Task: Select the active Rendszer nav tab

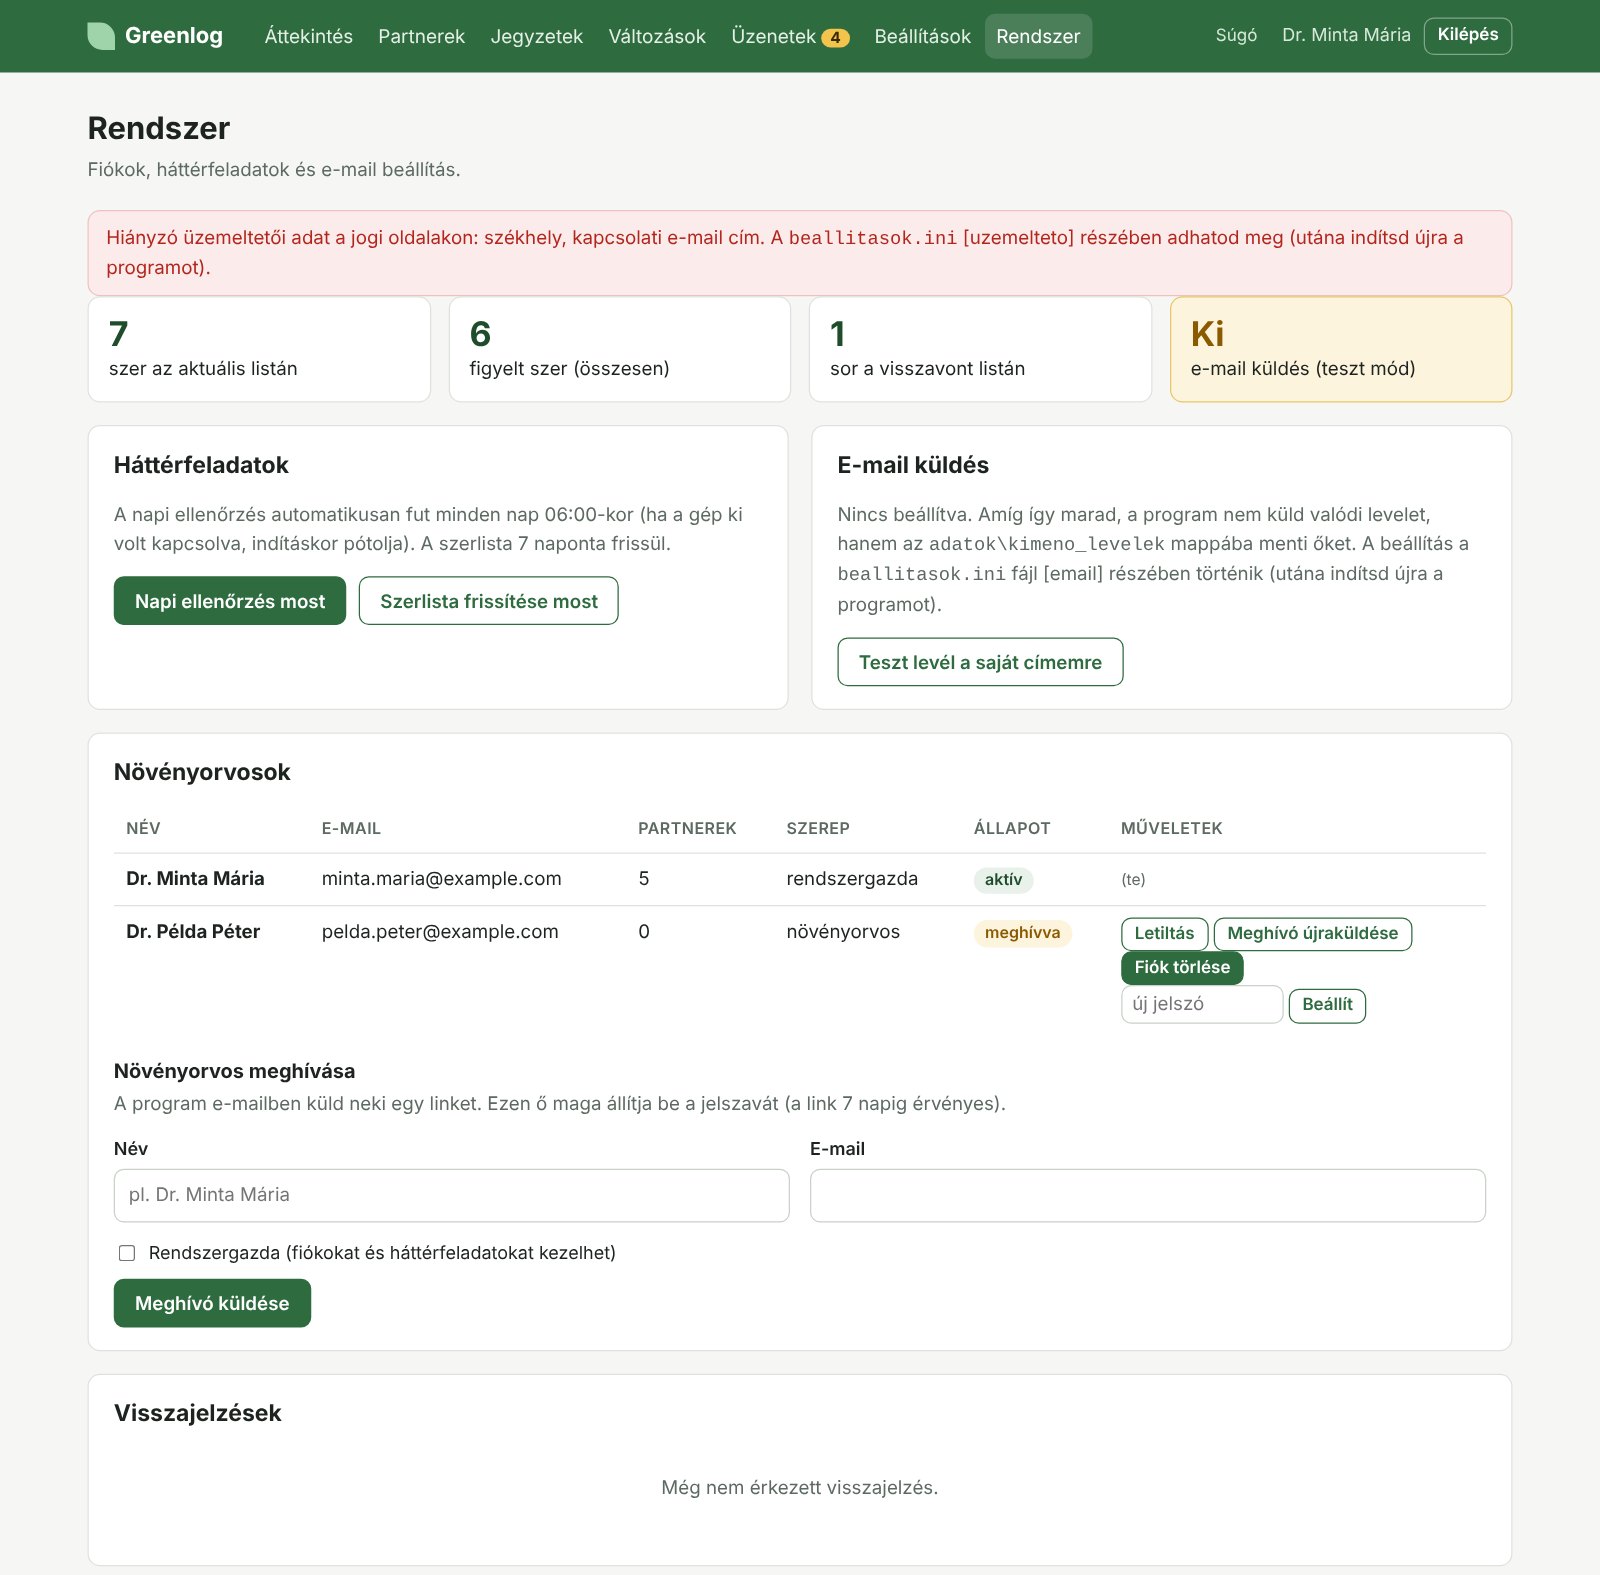Action: (x=1038, y=36)
